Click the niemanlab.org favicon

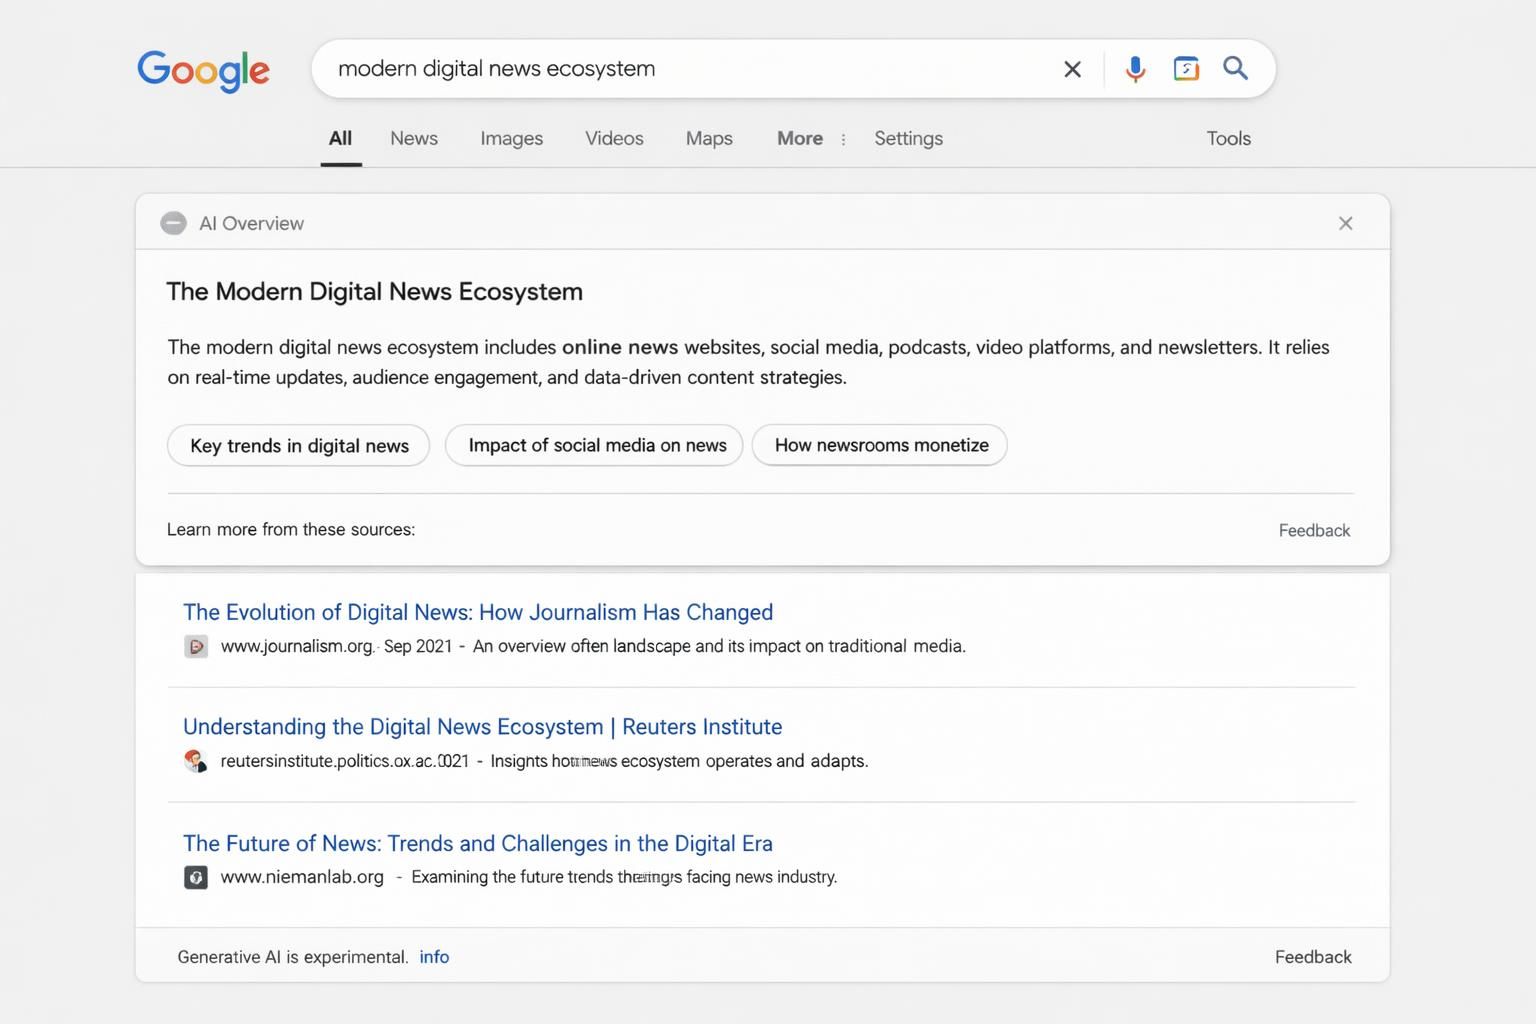tap(196, 878)
